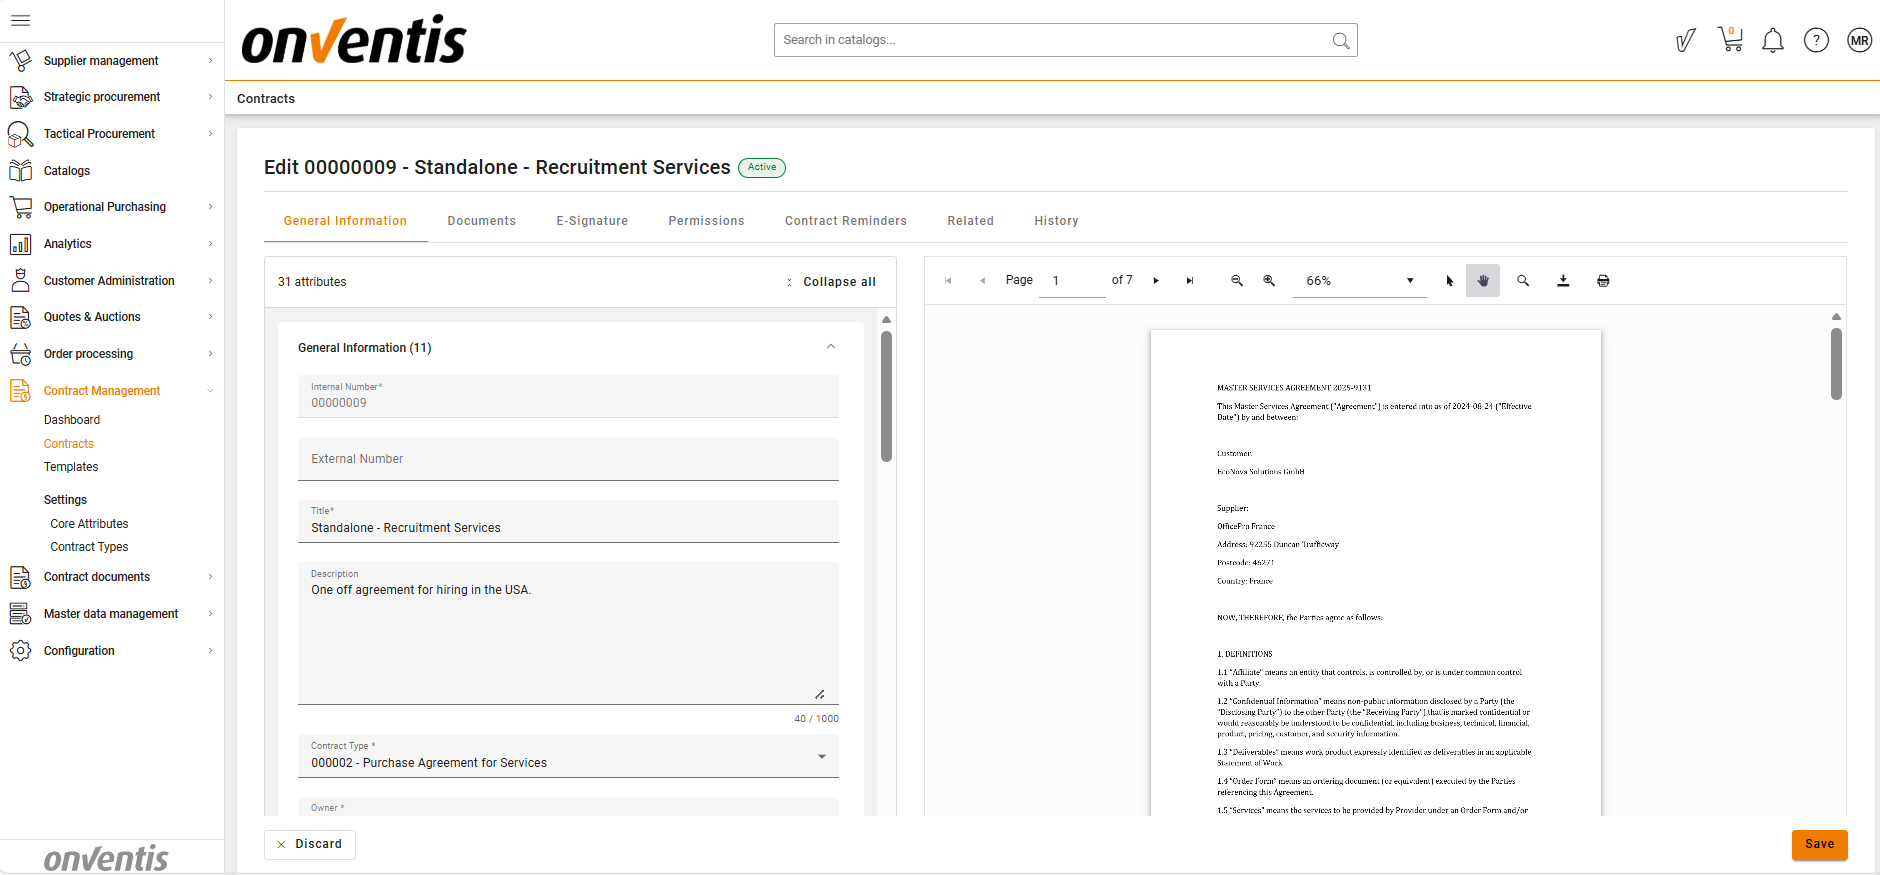Open the 66% zoom level dropdown
1880x875 pixels.
pos(1360,281)
